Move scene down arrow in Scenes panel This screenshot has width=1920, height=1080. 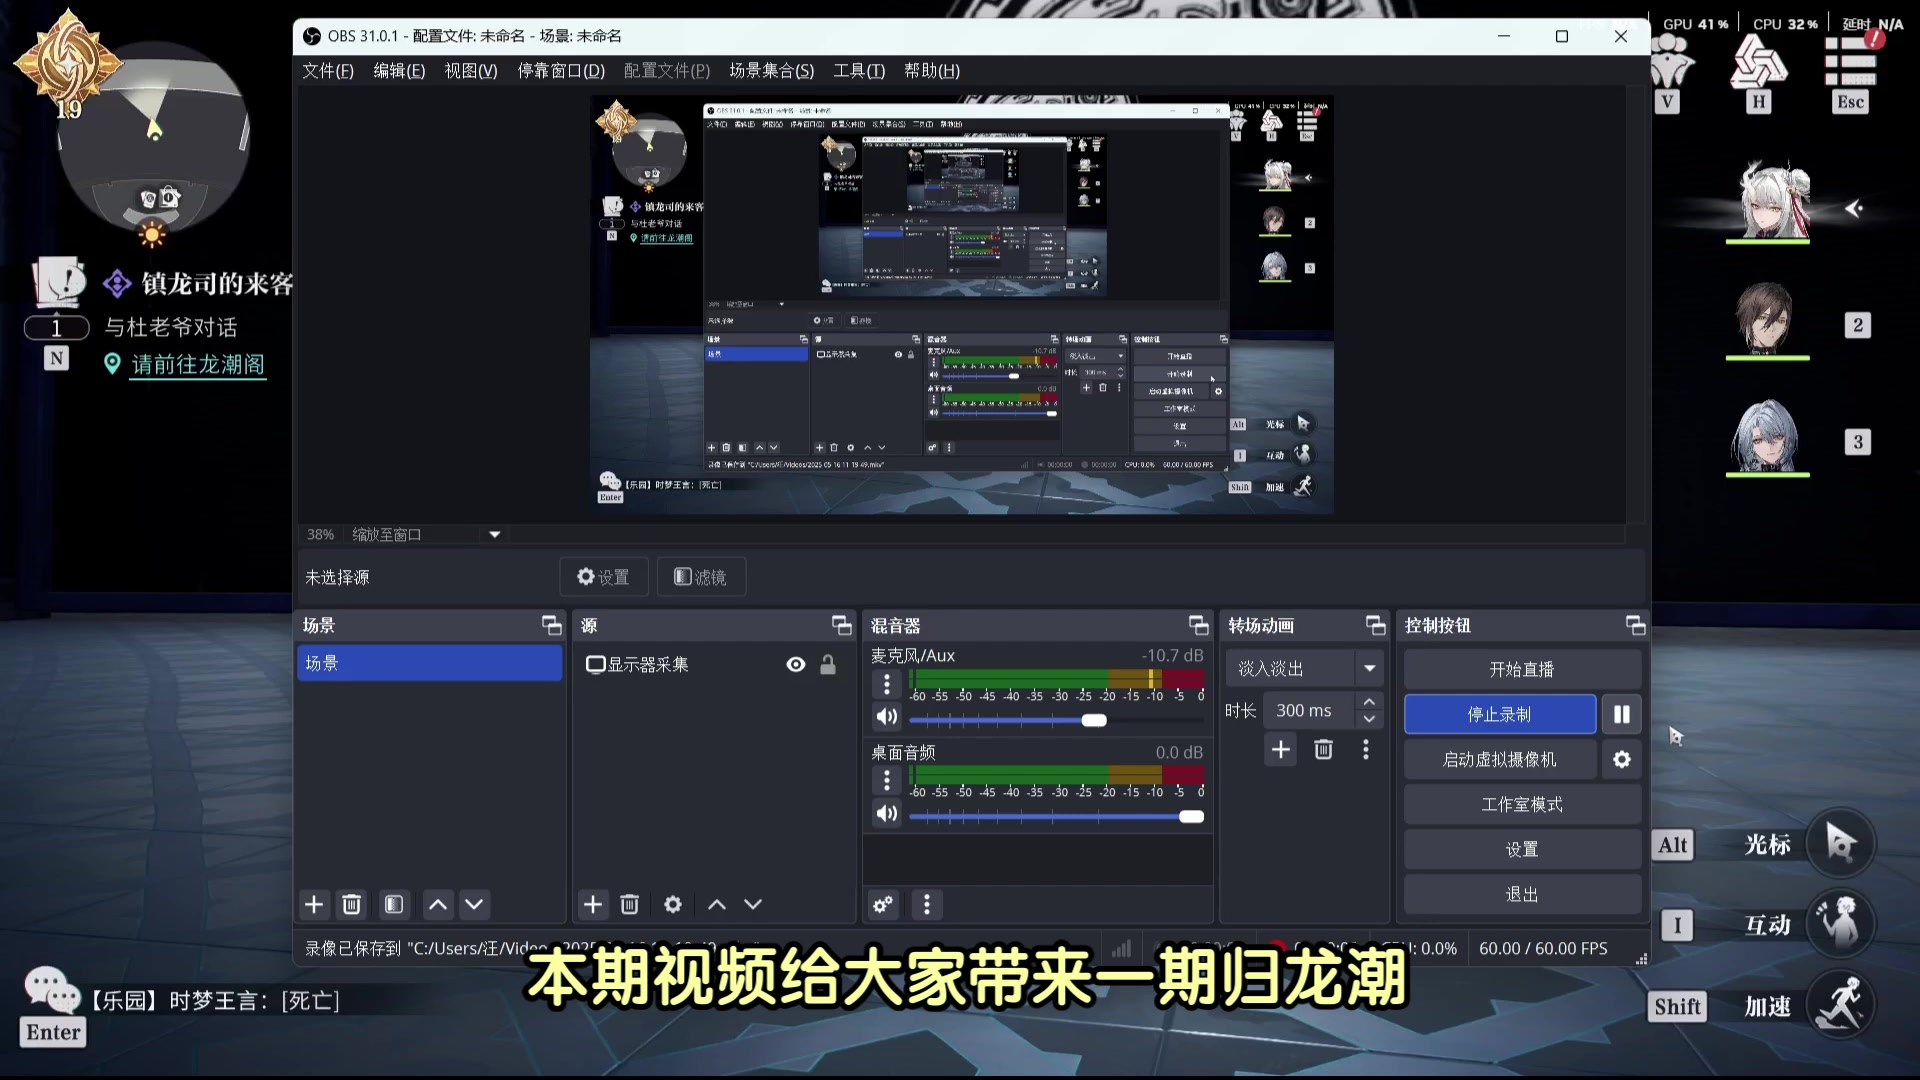click(x=474, y=905)
